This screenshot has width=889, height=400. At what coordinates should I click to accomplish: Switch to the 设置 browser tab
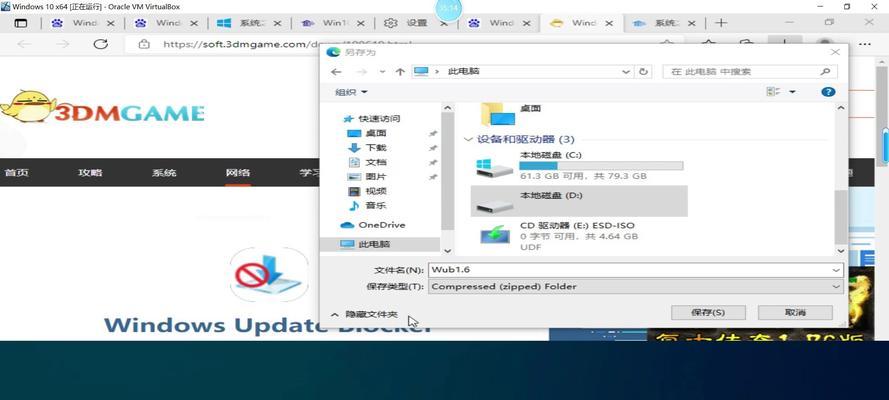tap(417, 23)
